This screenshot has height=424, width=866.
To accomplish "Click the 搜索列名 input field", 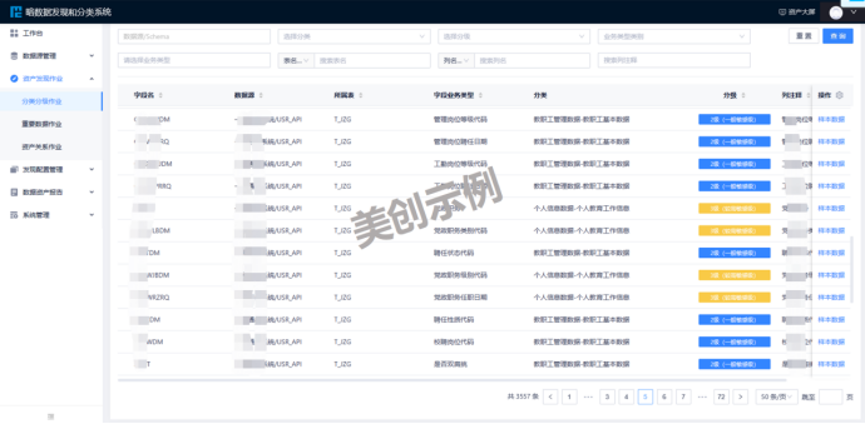I will click(532, 61).
